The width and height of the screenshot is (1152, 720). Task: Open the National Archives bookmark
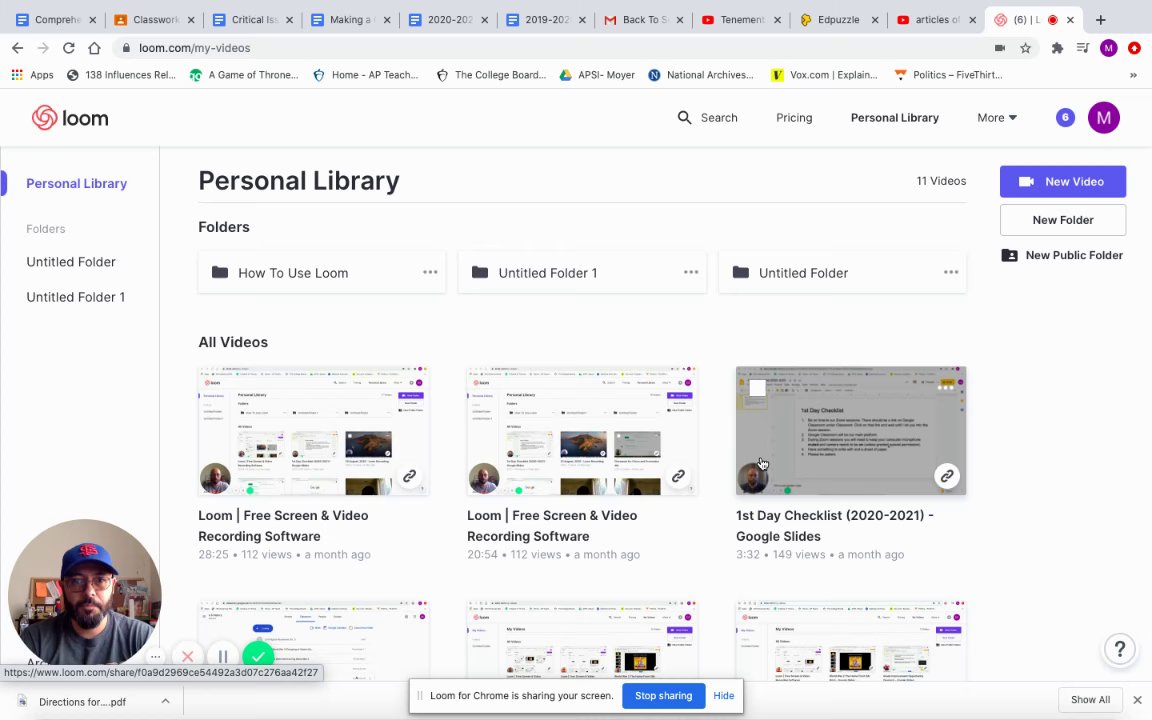tap(701, 75)
